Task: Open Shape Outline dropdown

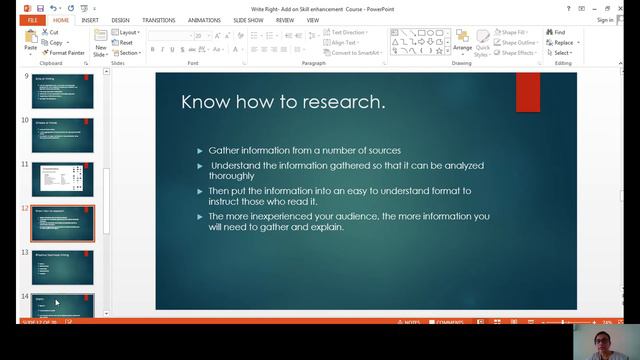Action: [x=516, y=42]
